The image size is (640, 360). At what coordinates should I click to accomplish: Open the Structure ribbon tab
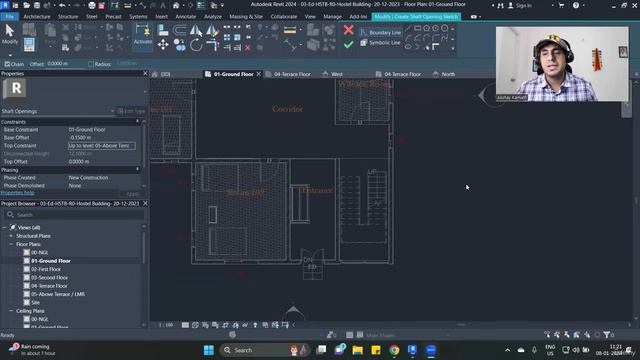tap(68, 17)
